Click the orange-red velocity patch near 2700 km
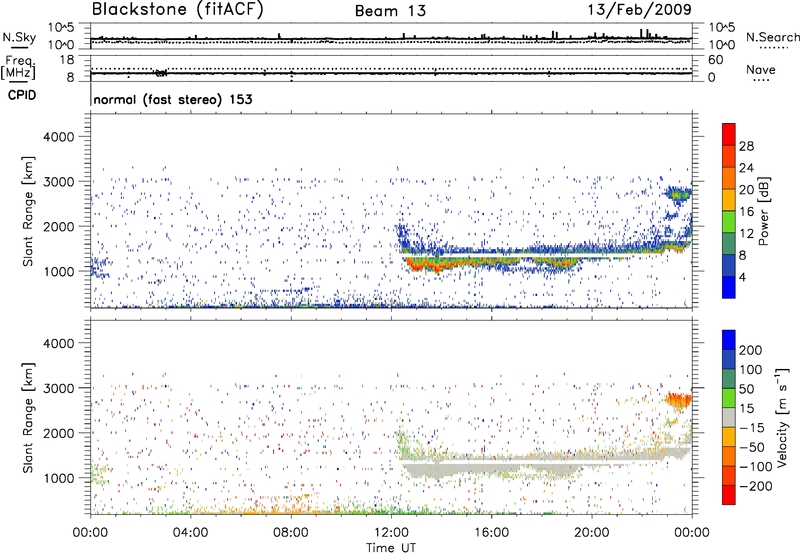This screenshot has height=554, width=800. click(x=679, y=399)
